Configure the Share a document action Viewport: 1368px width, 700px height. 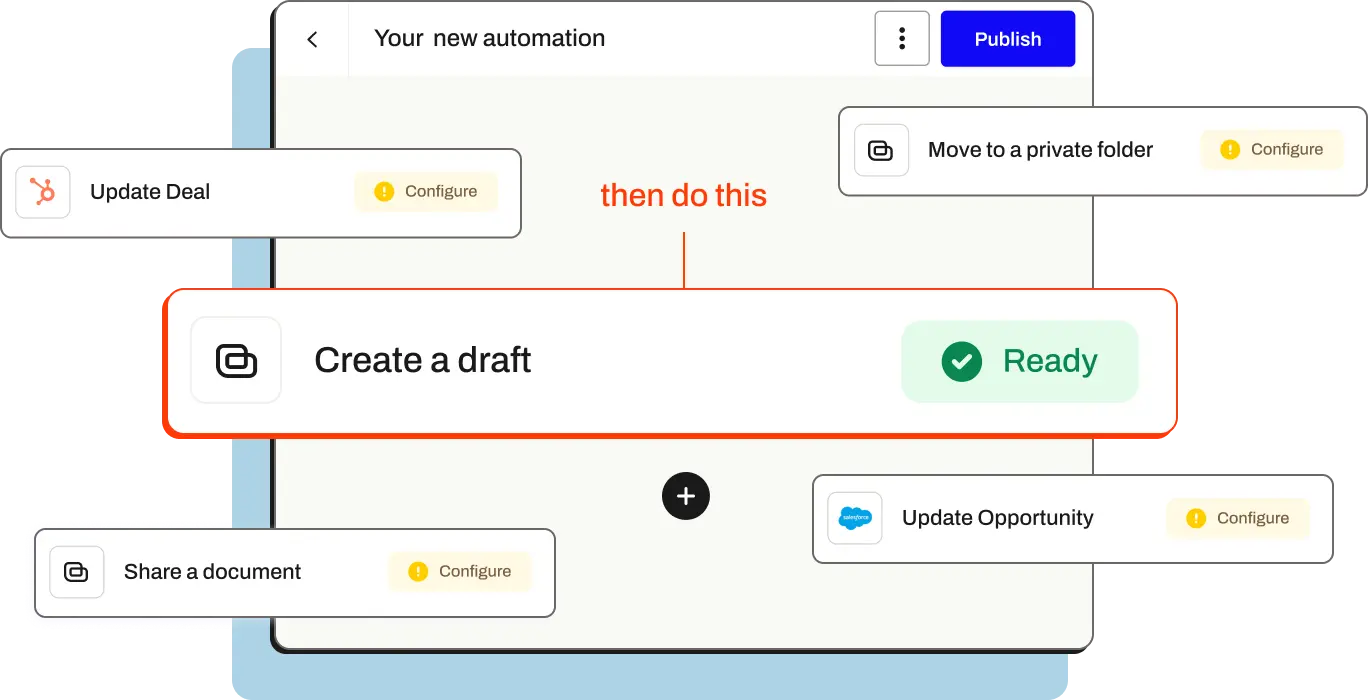(460, 571)
